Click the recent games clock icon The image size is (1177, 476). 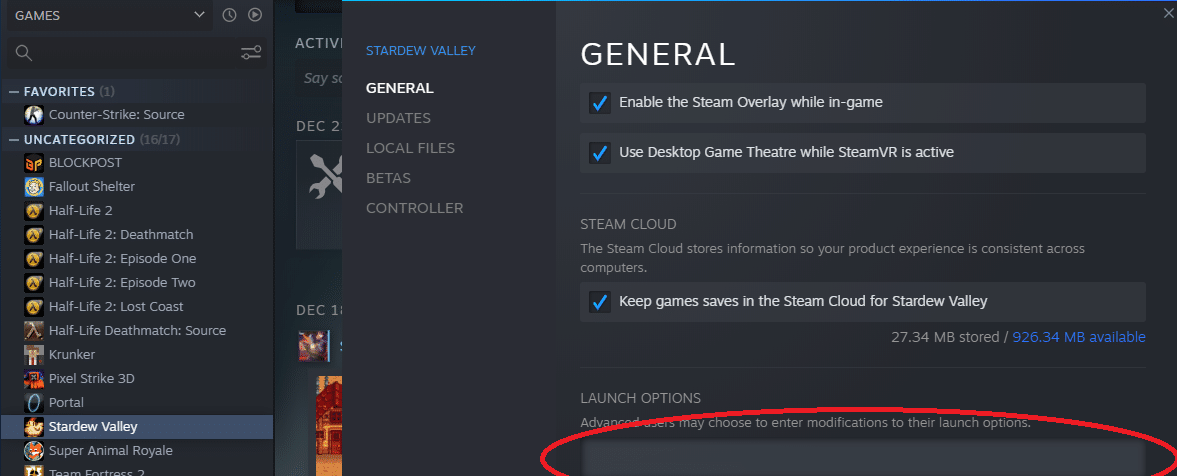(230, 15)
